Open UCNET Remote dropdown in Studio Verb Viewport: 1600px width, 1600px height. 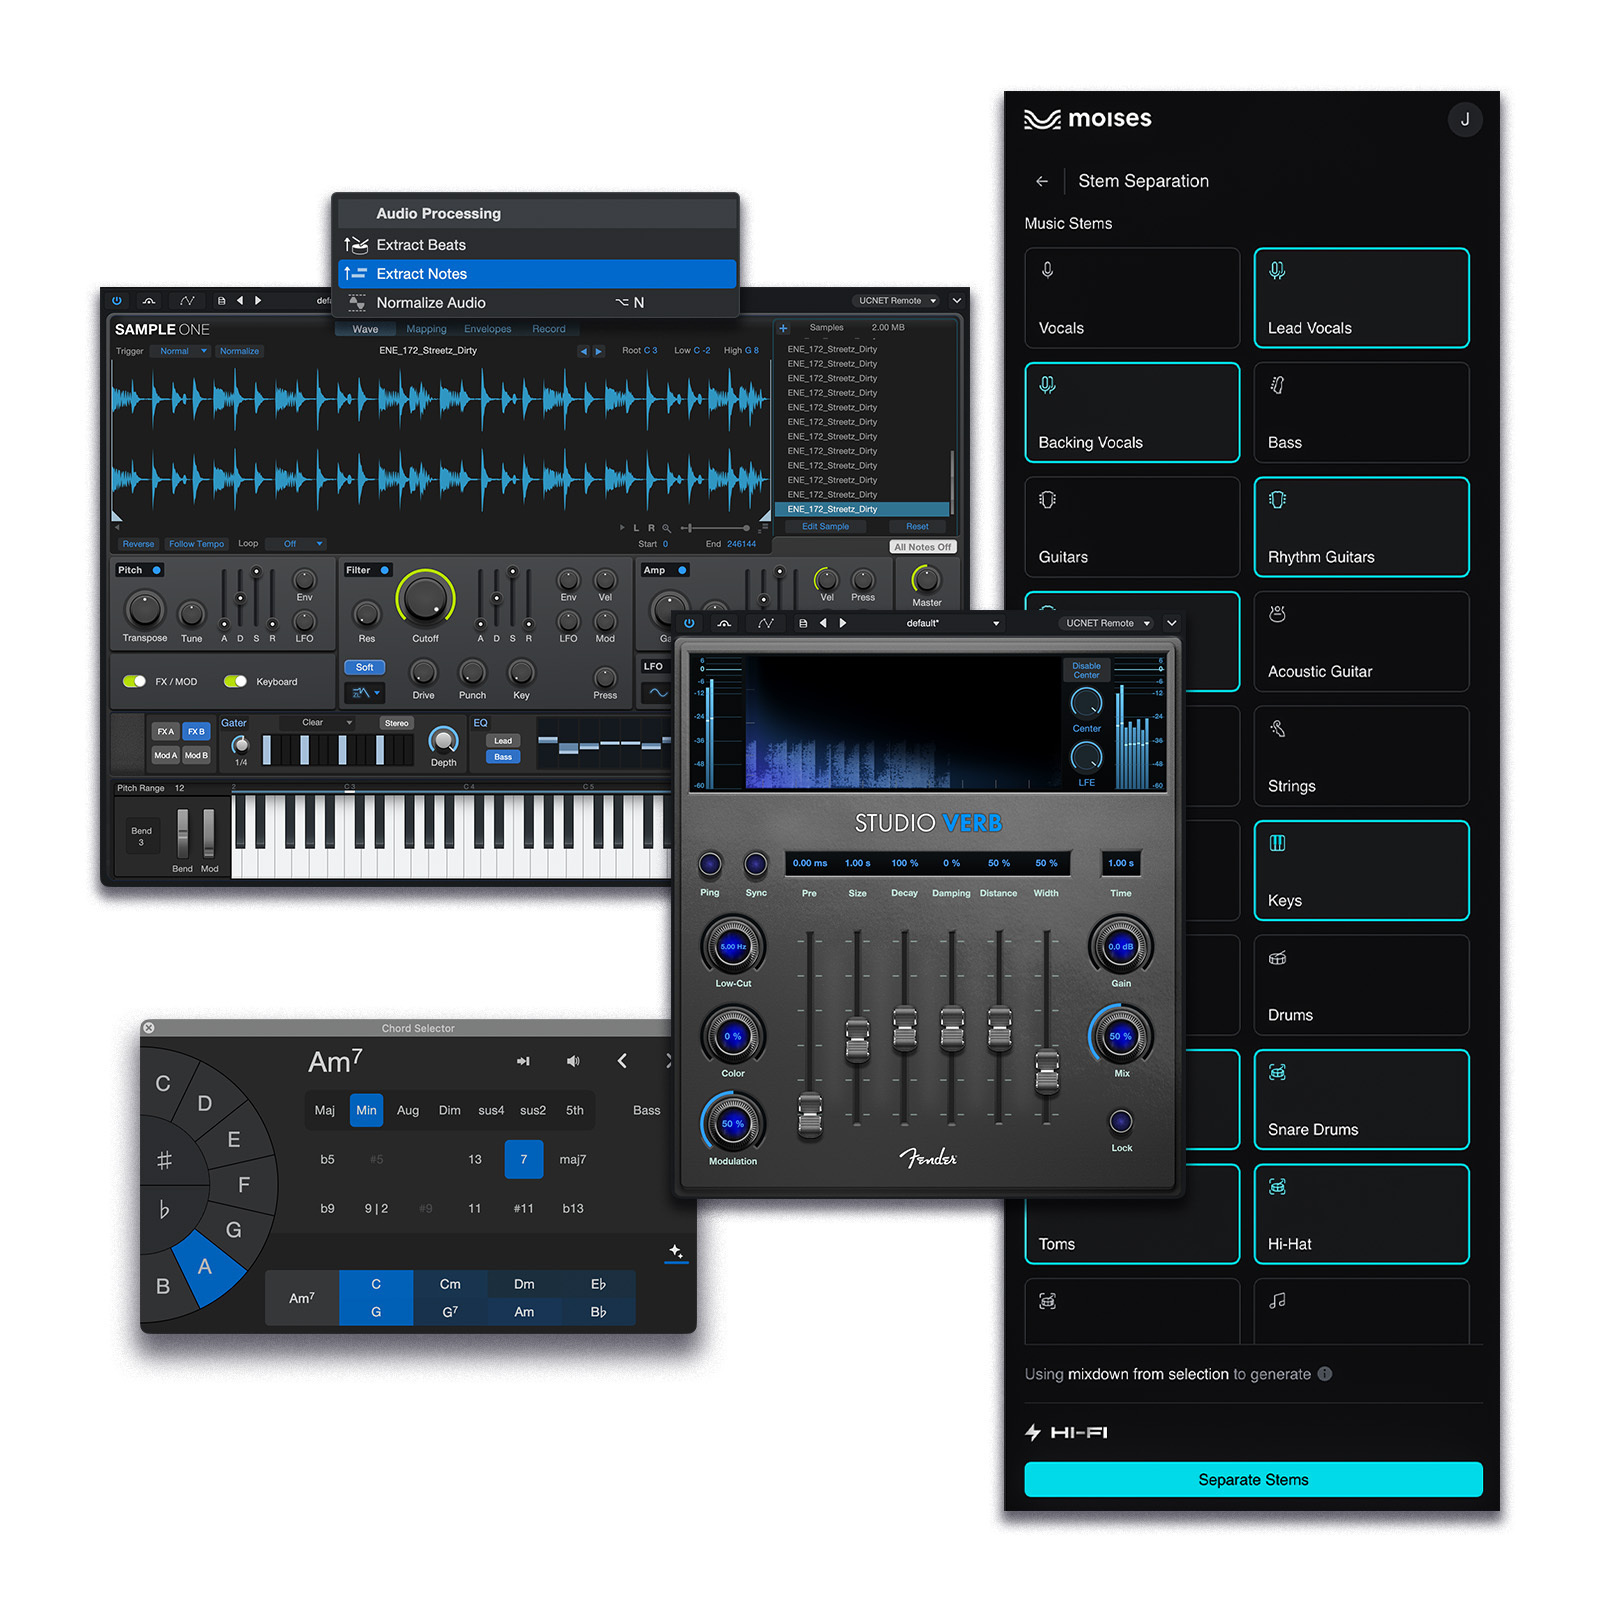[1107, 623]
